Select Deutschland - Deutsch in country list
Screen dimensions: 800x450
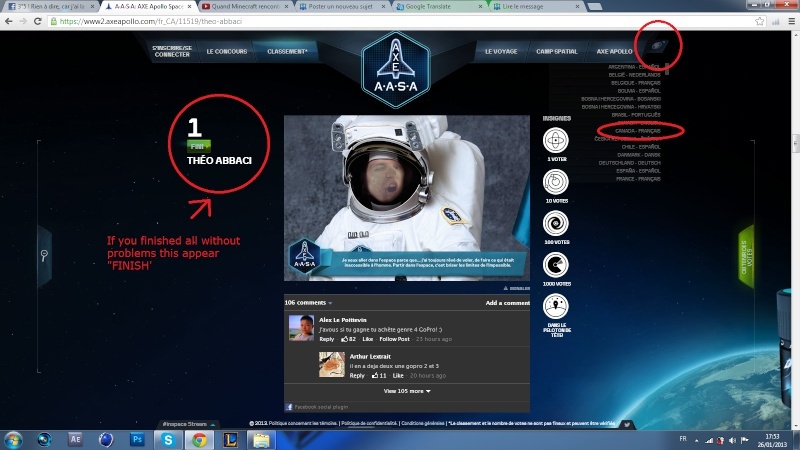coord(630,163)
